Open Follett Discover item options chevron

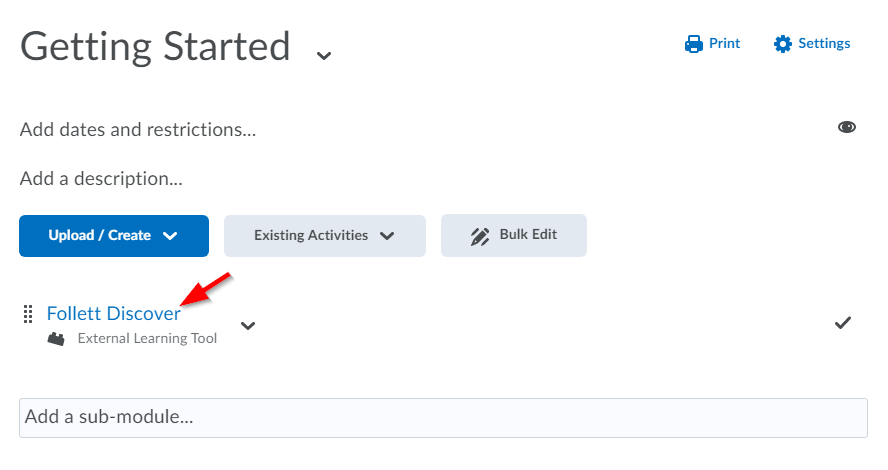point(248,325)
